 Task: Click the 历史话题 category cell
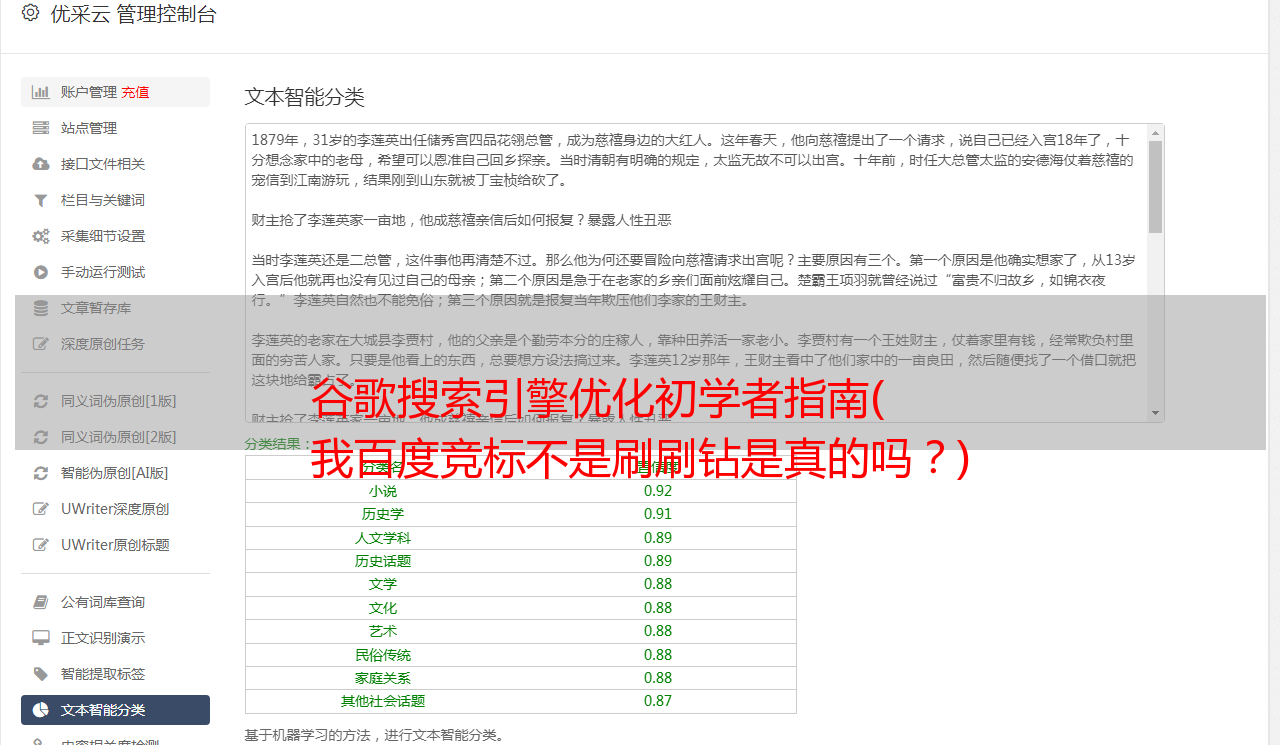(x=383, y=561)
